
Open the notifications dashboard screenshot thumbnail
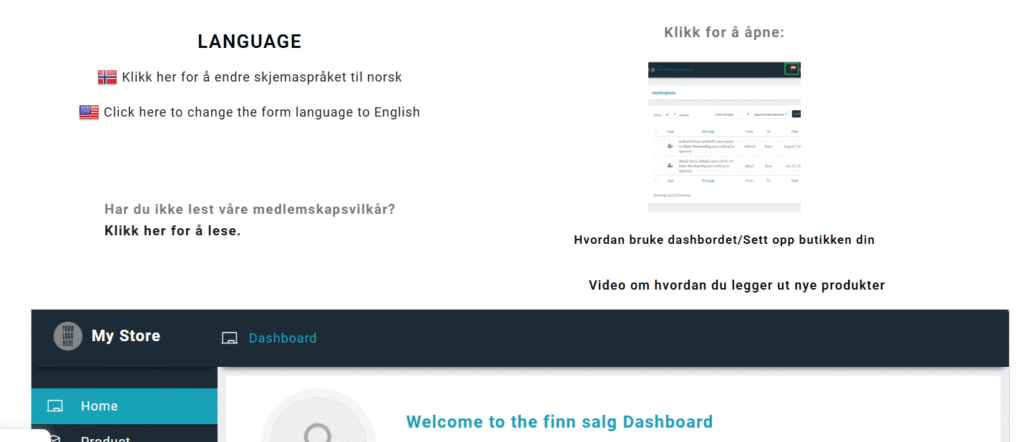point(724,136)
